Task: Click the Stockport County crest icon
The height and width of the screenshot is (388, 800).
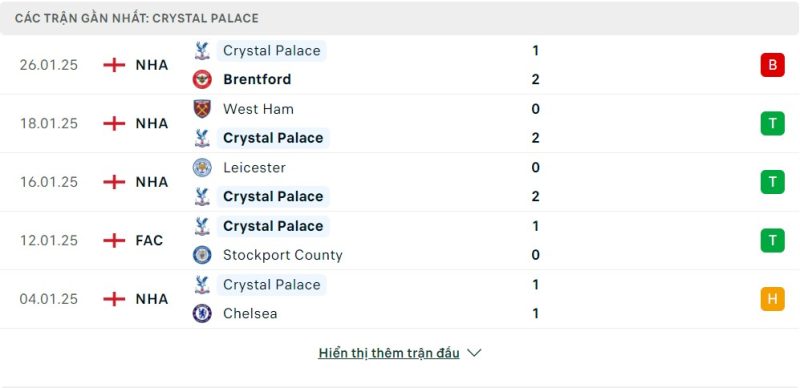Action: pos(202,255)
